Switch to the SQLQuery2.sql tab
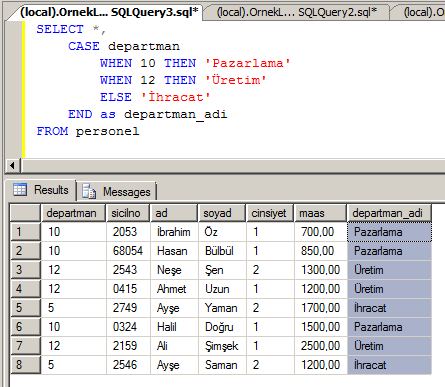 click(296, 13)
